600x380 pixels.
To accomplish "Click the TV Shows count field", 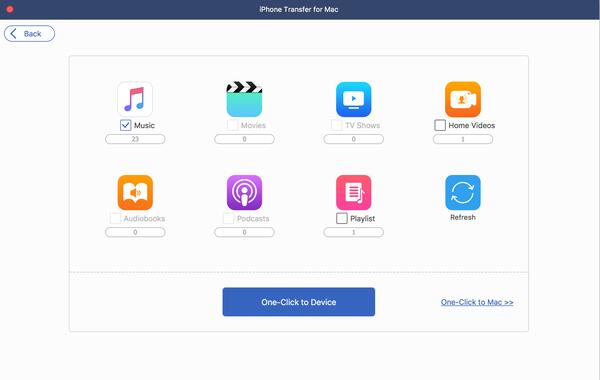I will coord(354,139).
